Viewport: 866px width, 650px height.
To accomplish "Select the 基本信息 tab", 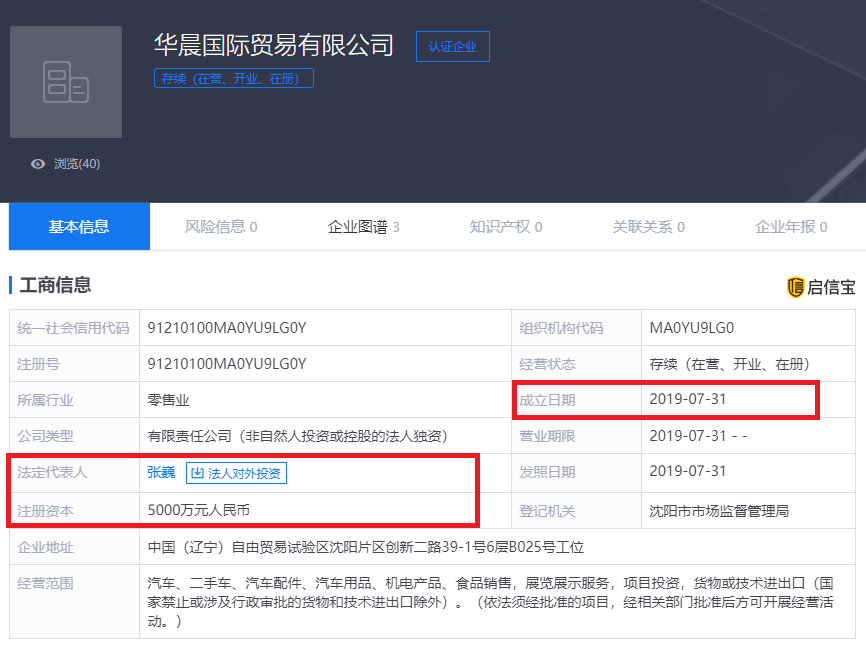I will (79, 226).
